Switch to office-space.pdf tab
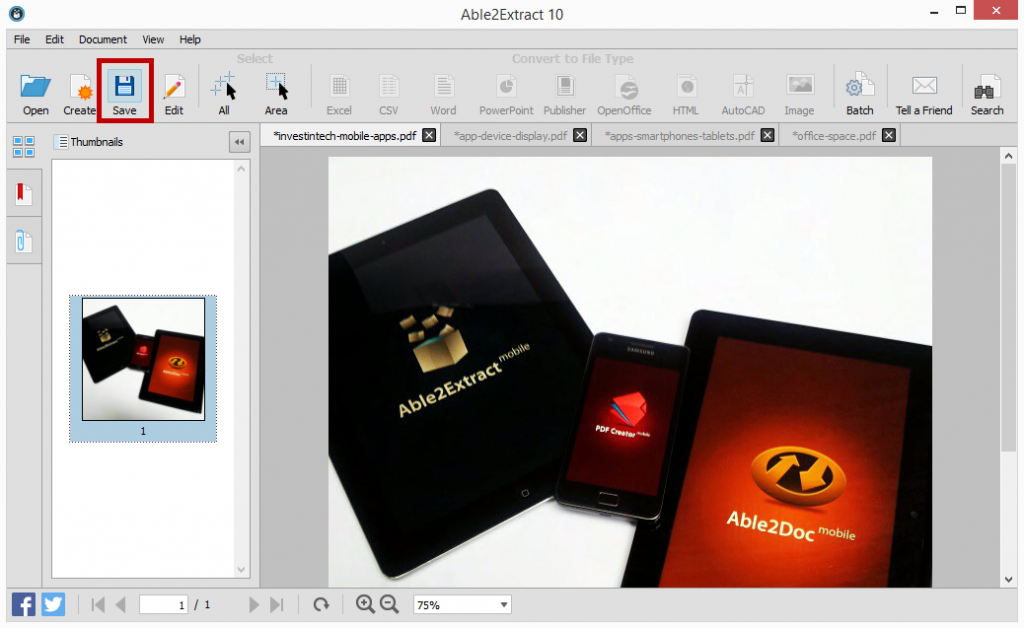 (833, 136)
